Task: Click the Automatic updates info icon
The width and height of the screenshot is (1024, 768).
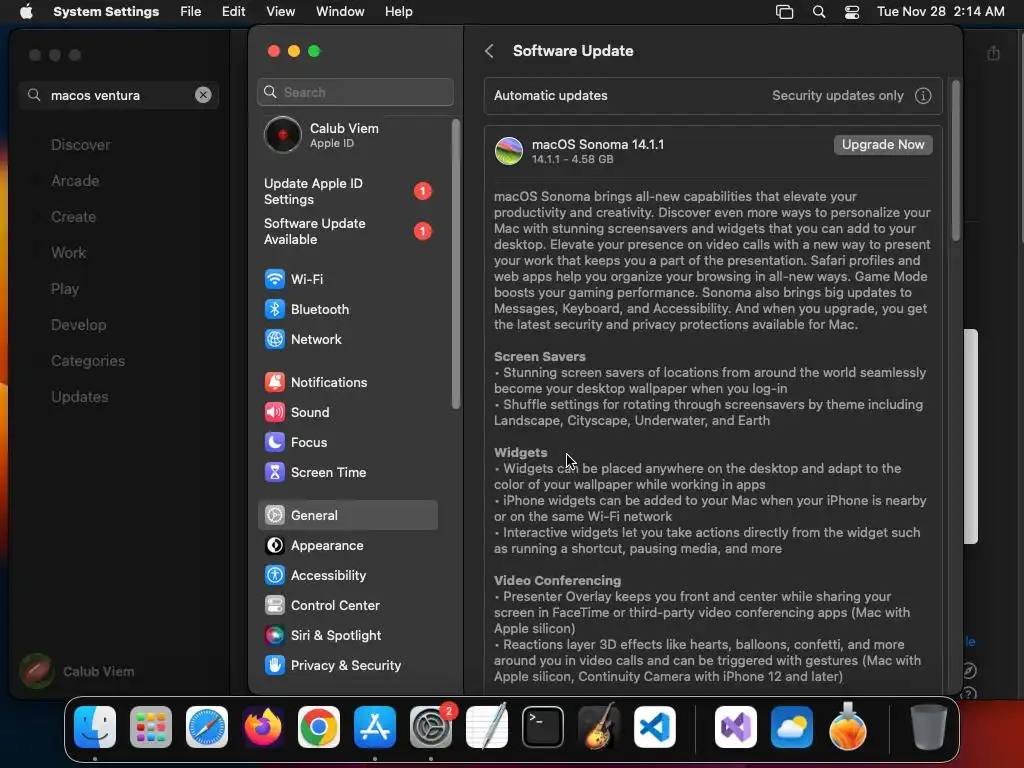Action: [923, 96]
